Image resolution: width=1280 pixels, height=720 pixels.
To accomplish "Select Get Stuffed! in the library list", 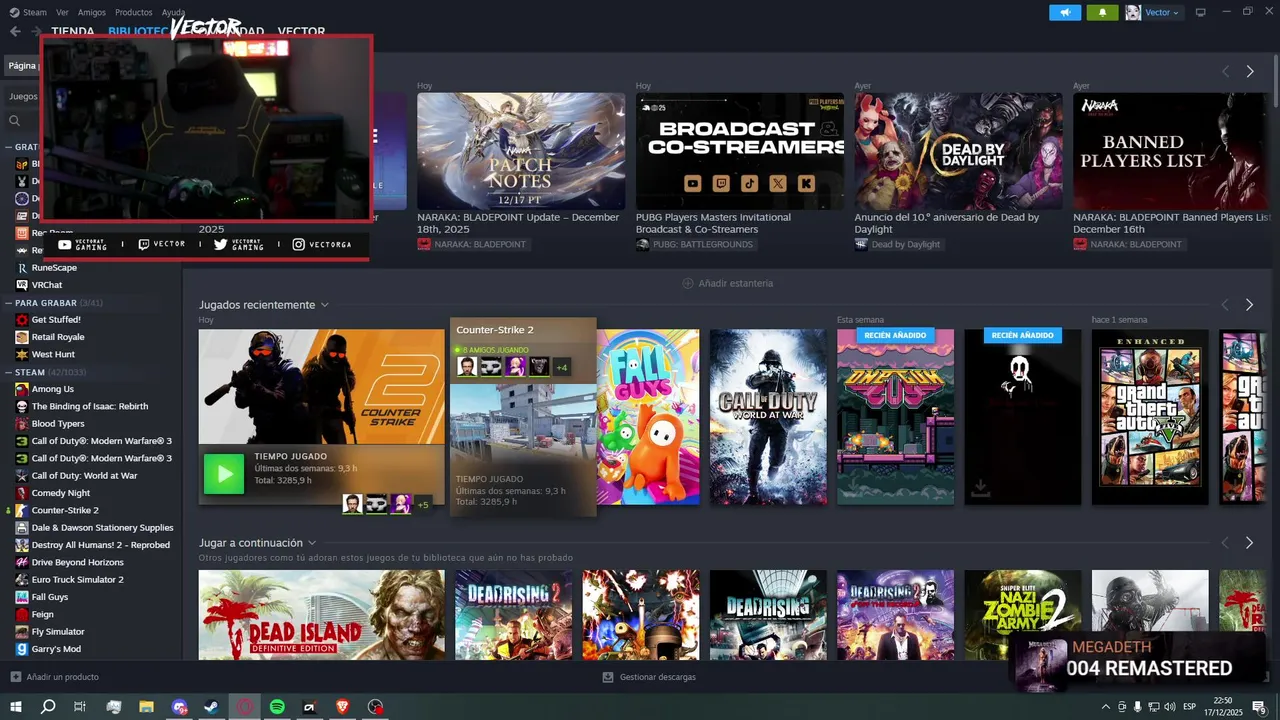I will point(56,320).
